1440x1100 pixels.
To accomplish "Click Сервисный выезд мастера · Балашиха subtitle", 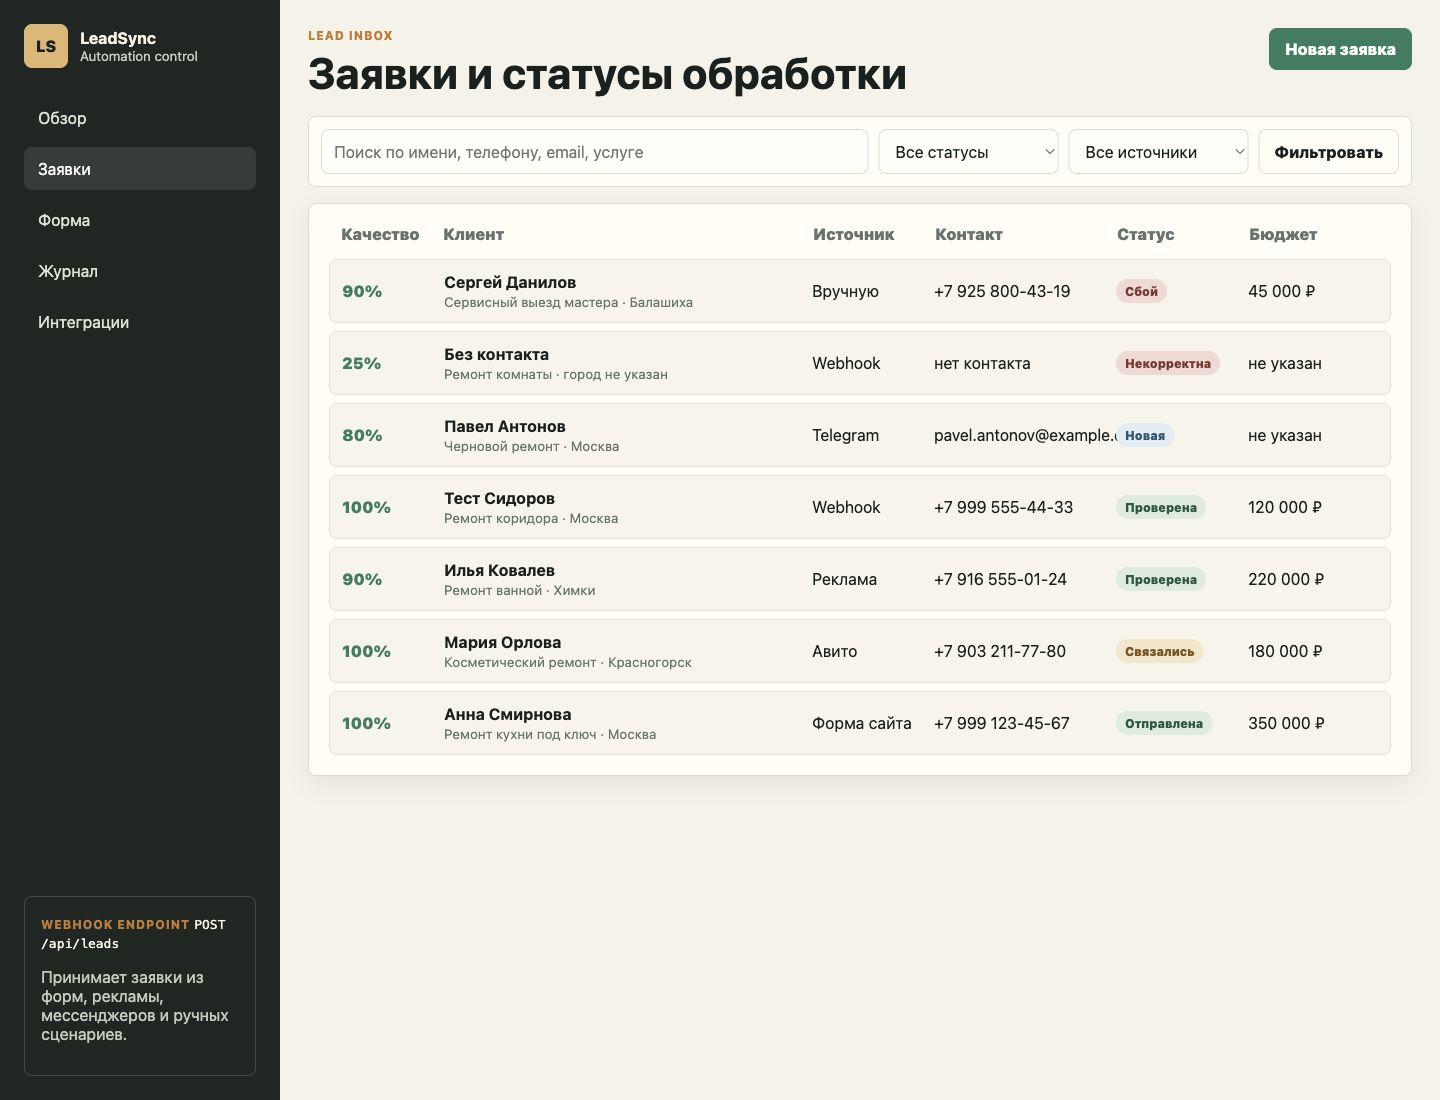I will click(568, 302).
